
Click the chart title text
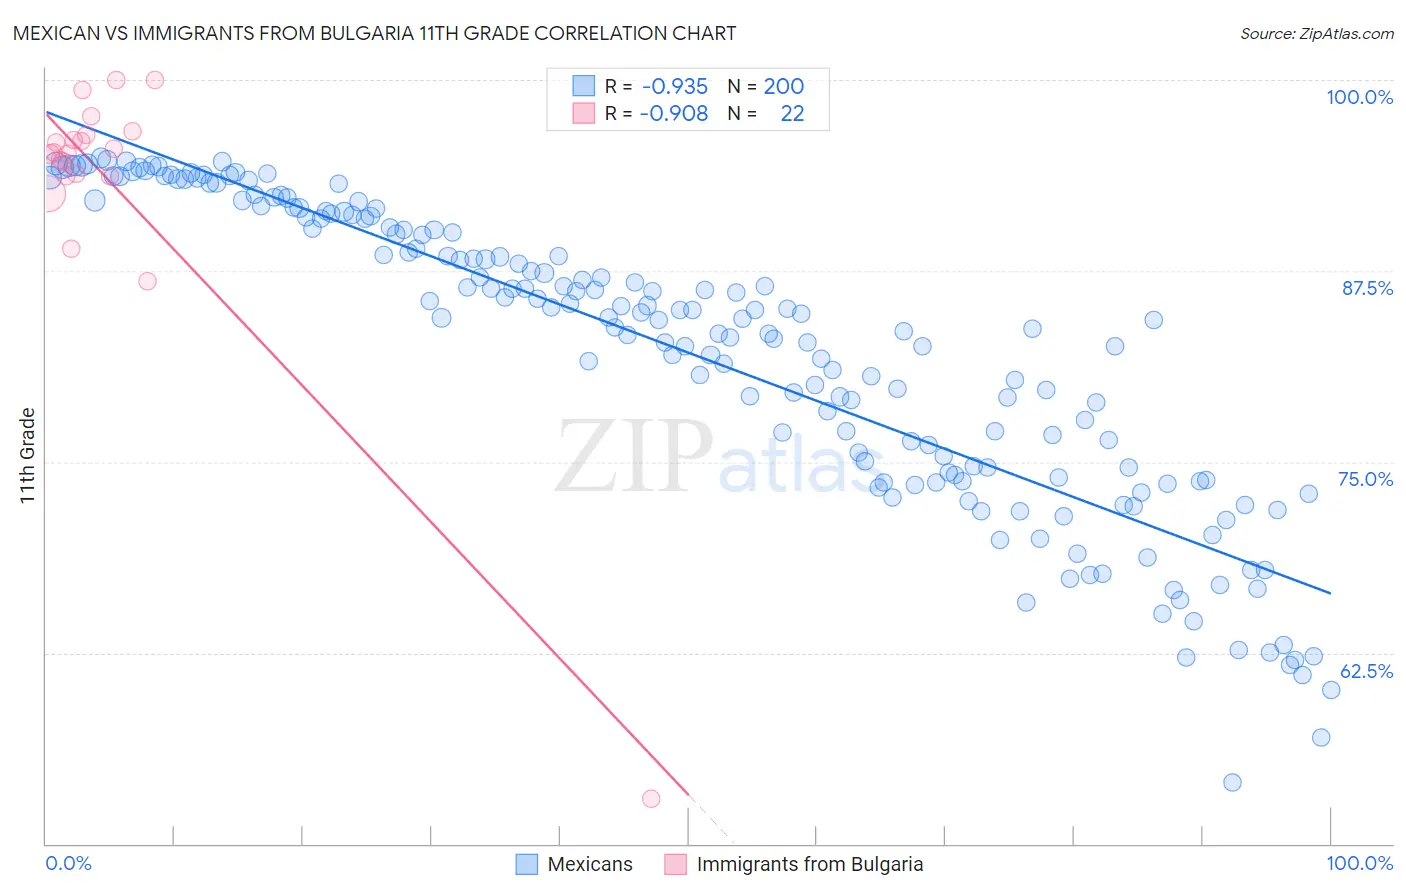[x=374, y=33]
